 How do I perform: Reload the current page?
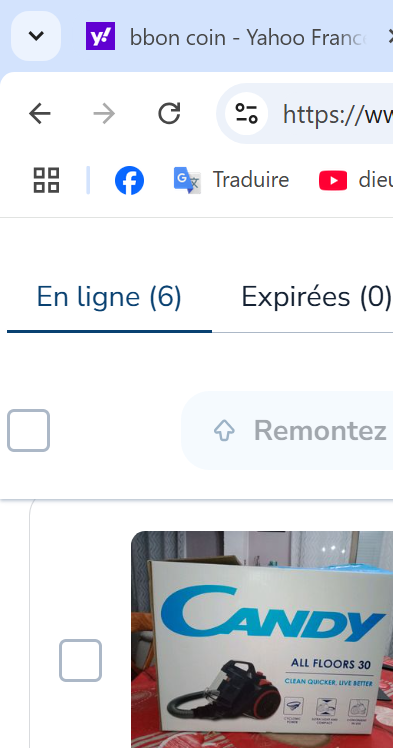pos(169,114)
